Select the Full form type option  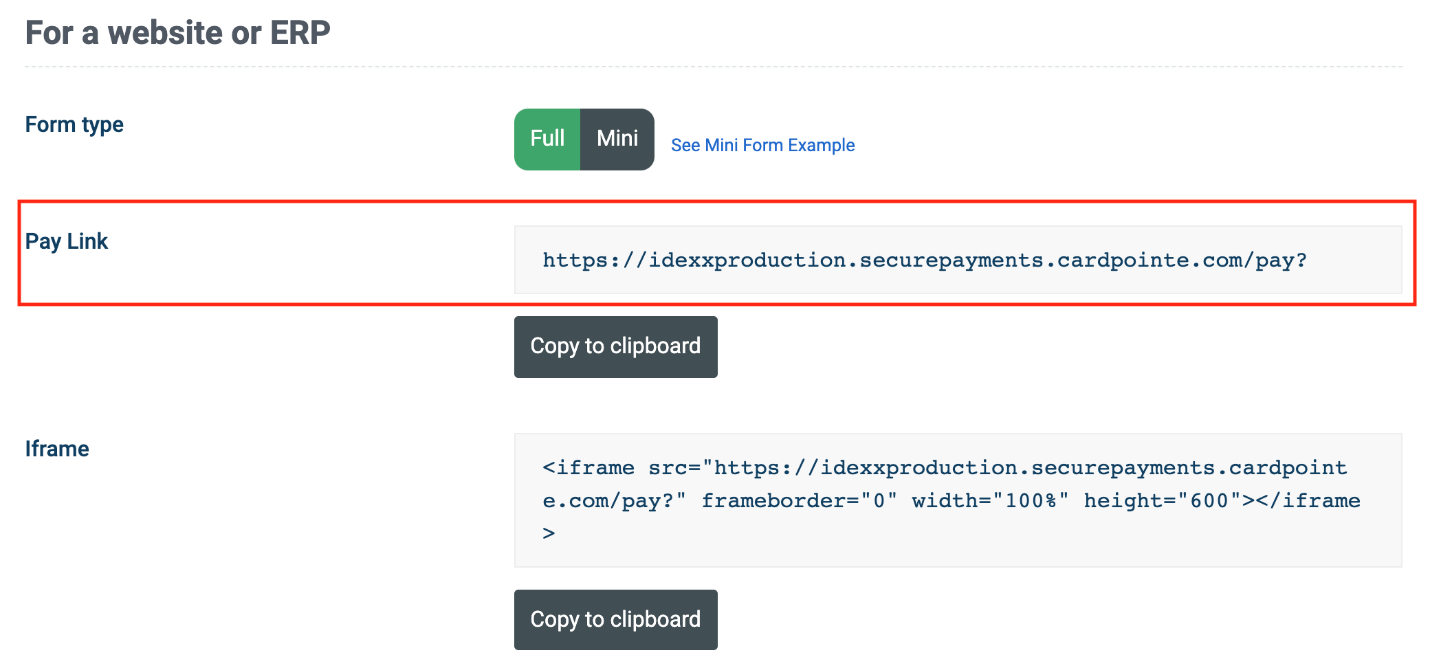(x=547, y=139)
